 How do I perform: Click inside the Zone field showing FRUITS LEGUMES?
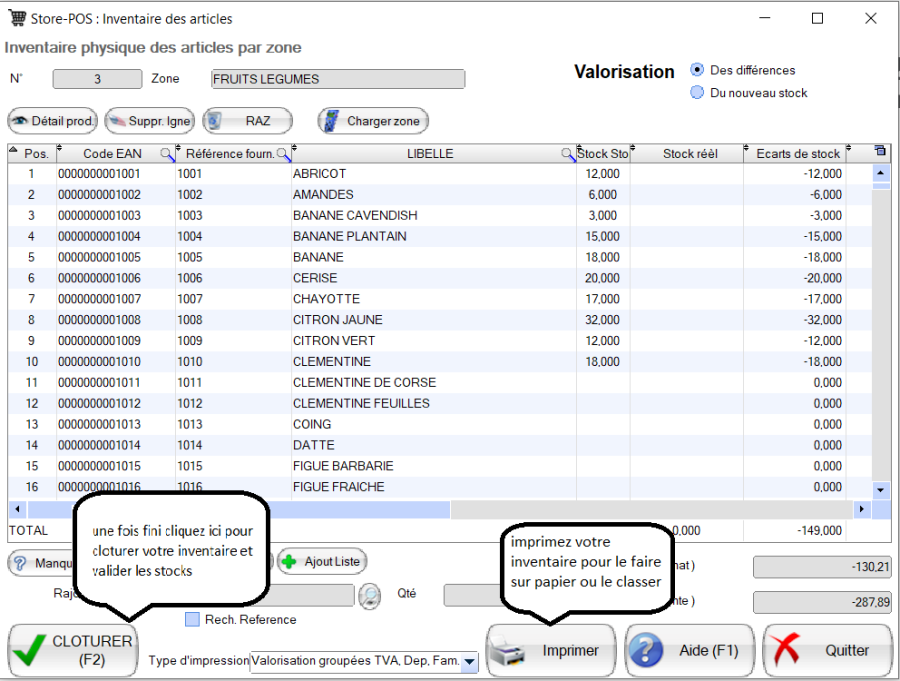click(337, 78)
